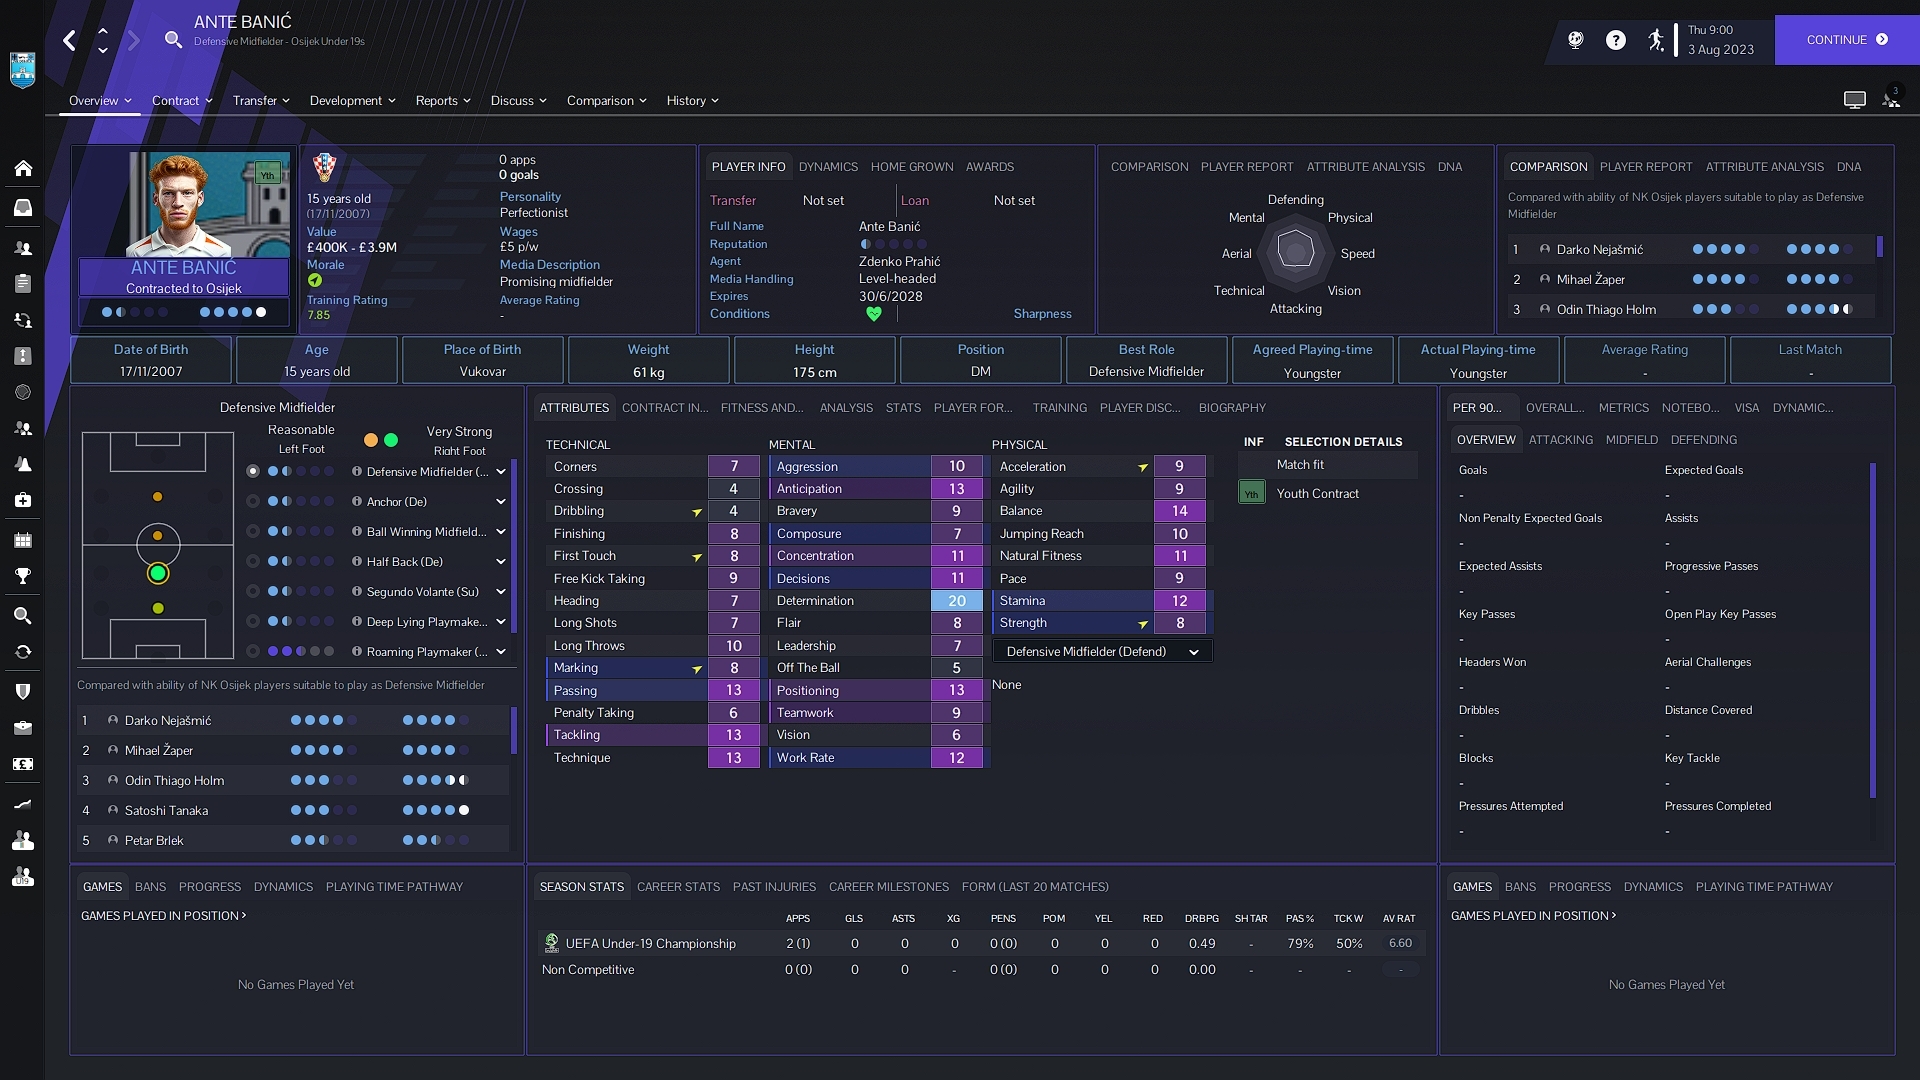Open the Home sidebar icon
1920x1080 pixels.
23,168
